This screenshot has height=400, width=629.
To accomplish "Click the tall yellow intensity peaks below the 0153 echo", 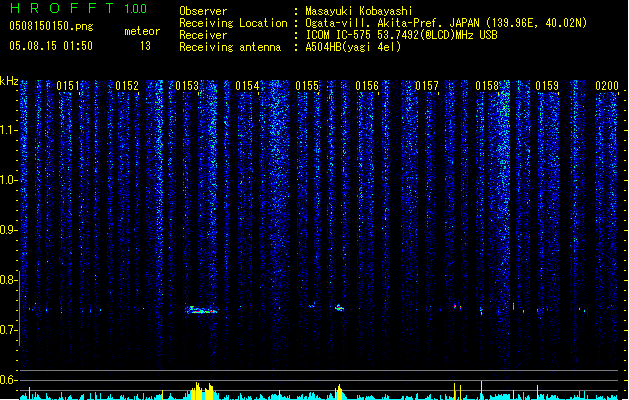I will 202,391.
